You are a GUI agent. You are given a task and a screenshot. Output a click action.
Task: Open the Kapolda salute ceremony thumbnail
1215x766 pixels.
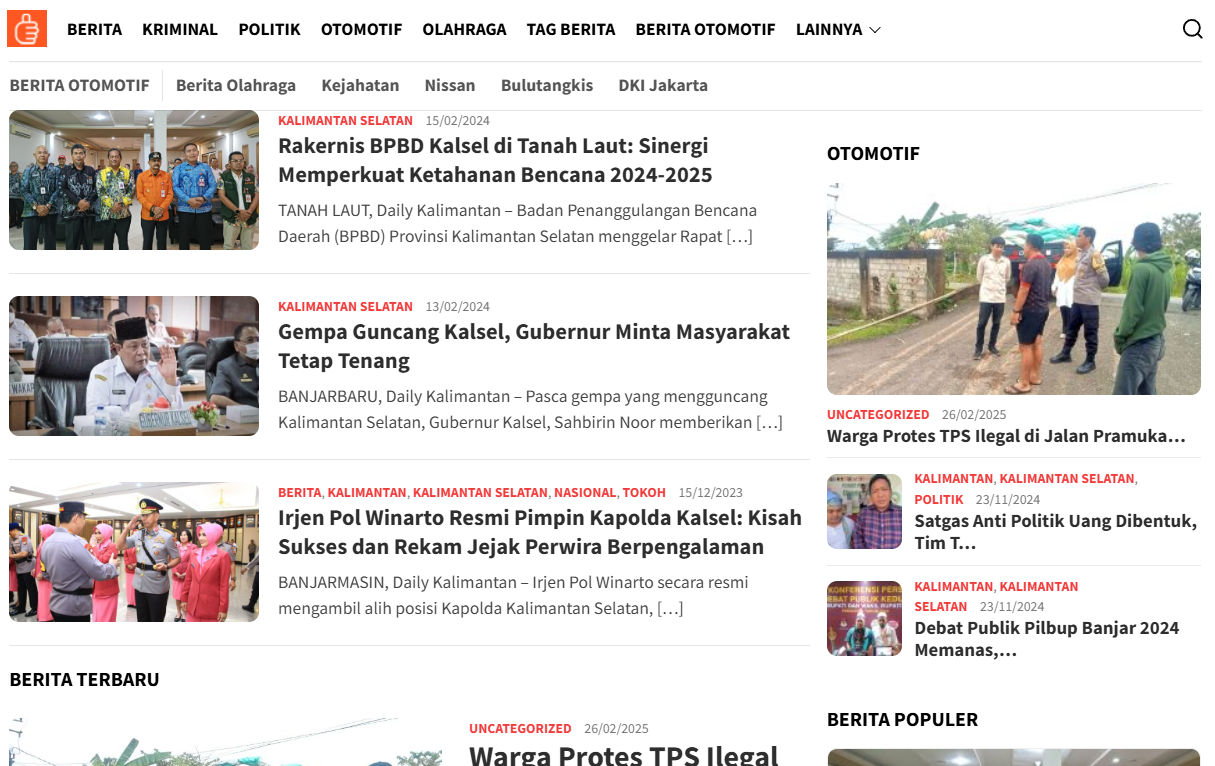click(x=134, y=552)
